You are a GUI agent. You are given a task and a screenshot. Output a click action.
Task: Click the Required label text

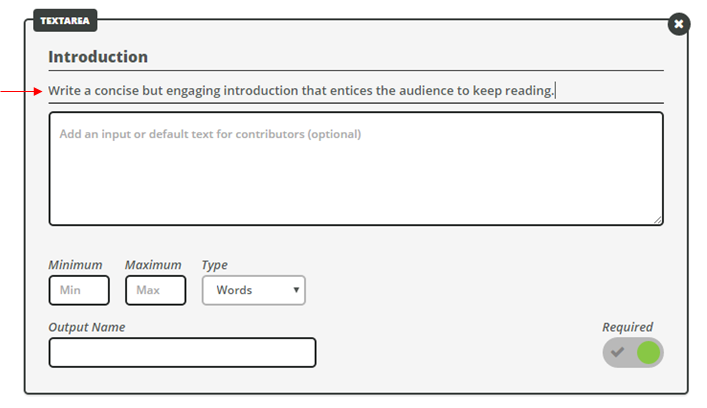[628, 327]
